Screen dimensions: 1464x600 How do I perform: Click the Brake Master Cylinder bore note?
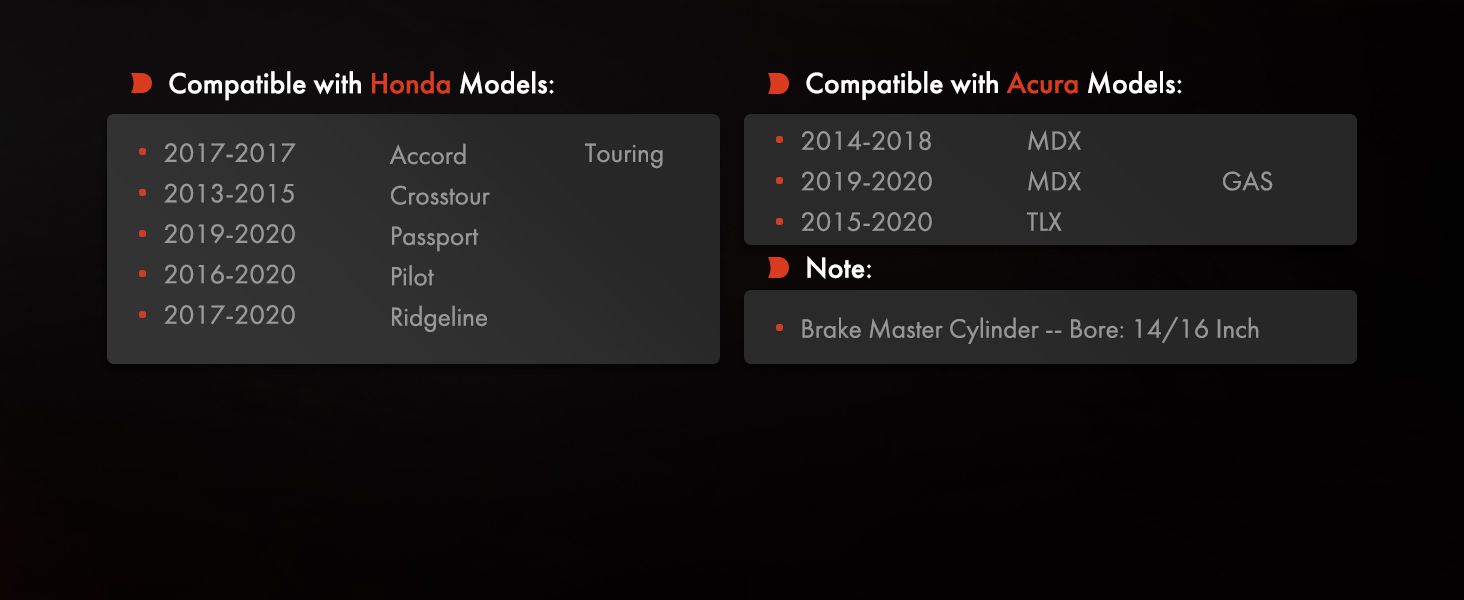click(x=1030, y=329)
